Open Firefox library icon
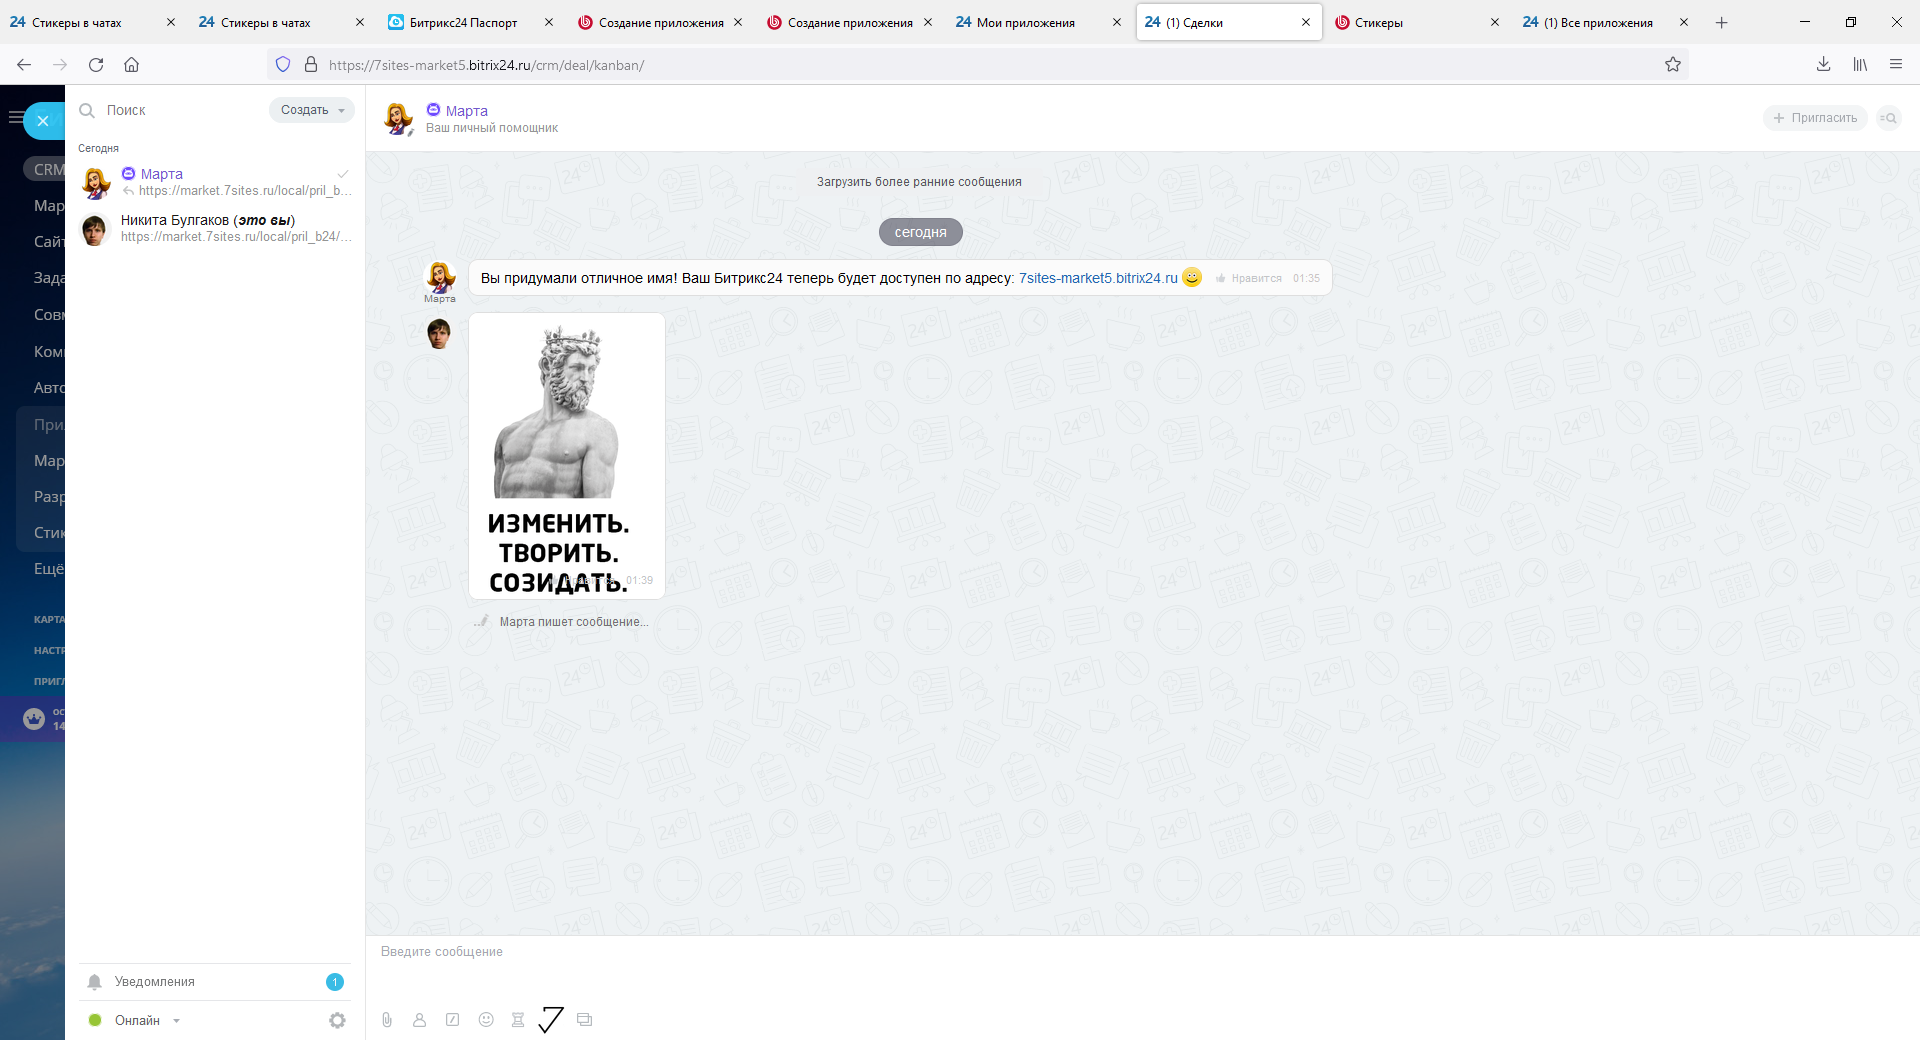This screenshot has height=1040, width=1920. tap(1860, 65)
